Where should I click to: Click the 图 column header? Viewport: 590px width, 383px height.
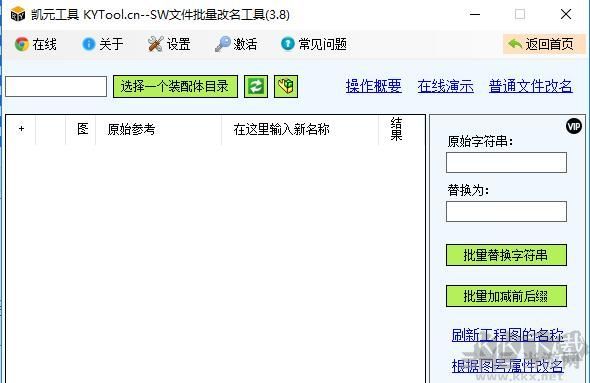point(81,129)
